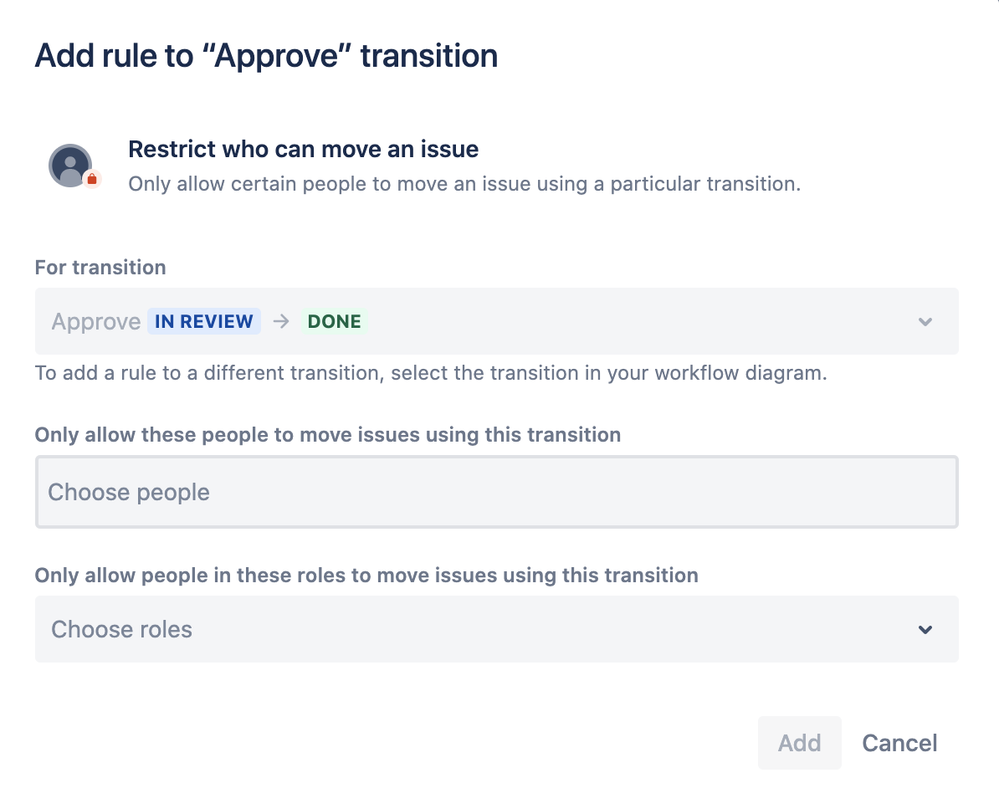Click the chevron on the transition selector

pos(925,321)
